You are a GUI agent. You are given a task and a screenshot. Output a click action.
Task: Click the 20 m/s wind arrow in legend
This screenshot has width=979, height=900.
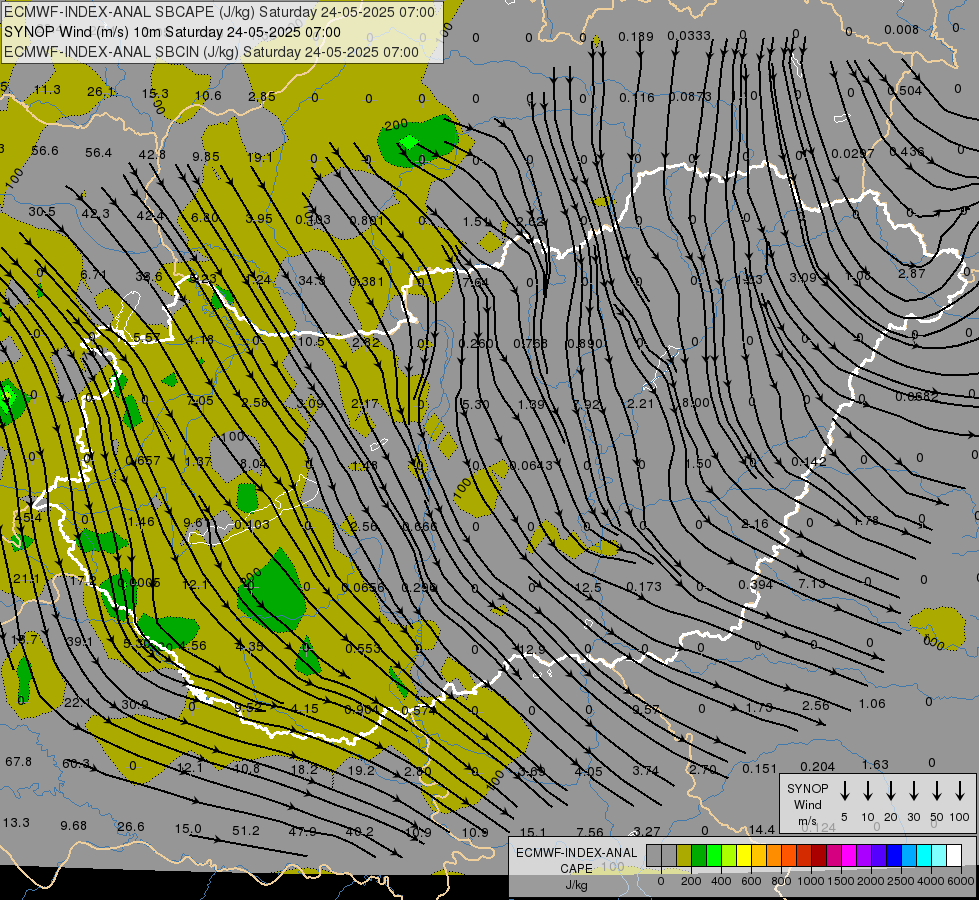[x=891, y=791]
